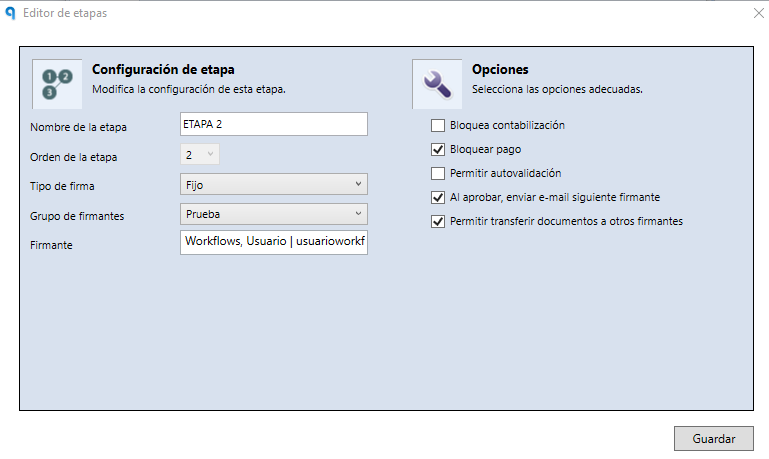This screenshot has height=459, width=769.
Task: Click 'Selecciona las opciones adecuadas.' text
Action: tap(557, 89)
